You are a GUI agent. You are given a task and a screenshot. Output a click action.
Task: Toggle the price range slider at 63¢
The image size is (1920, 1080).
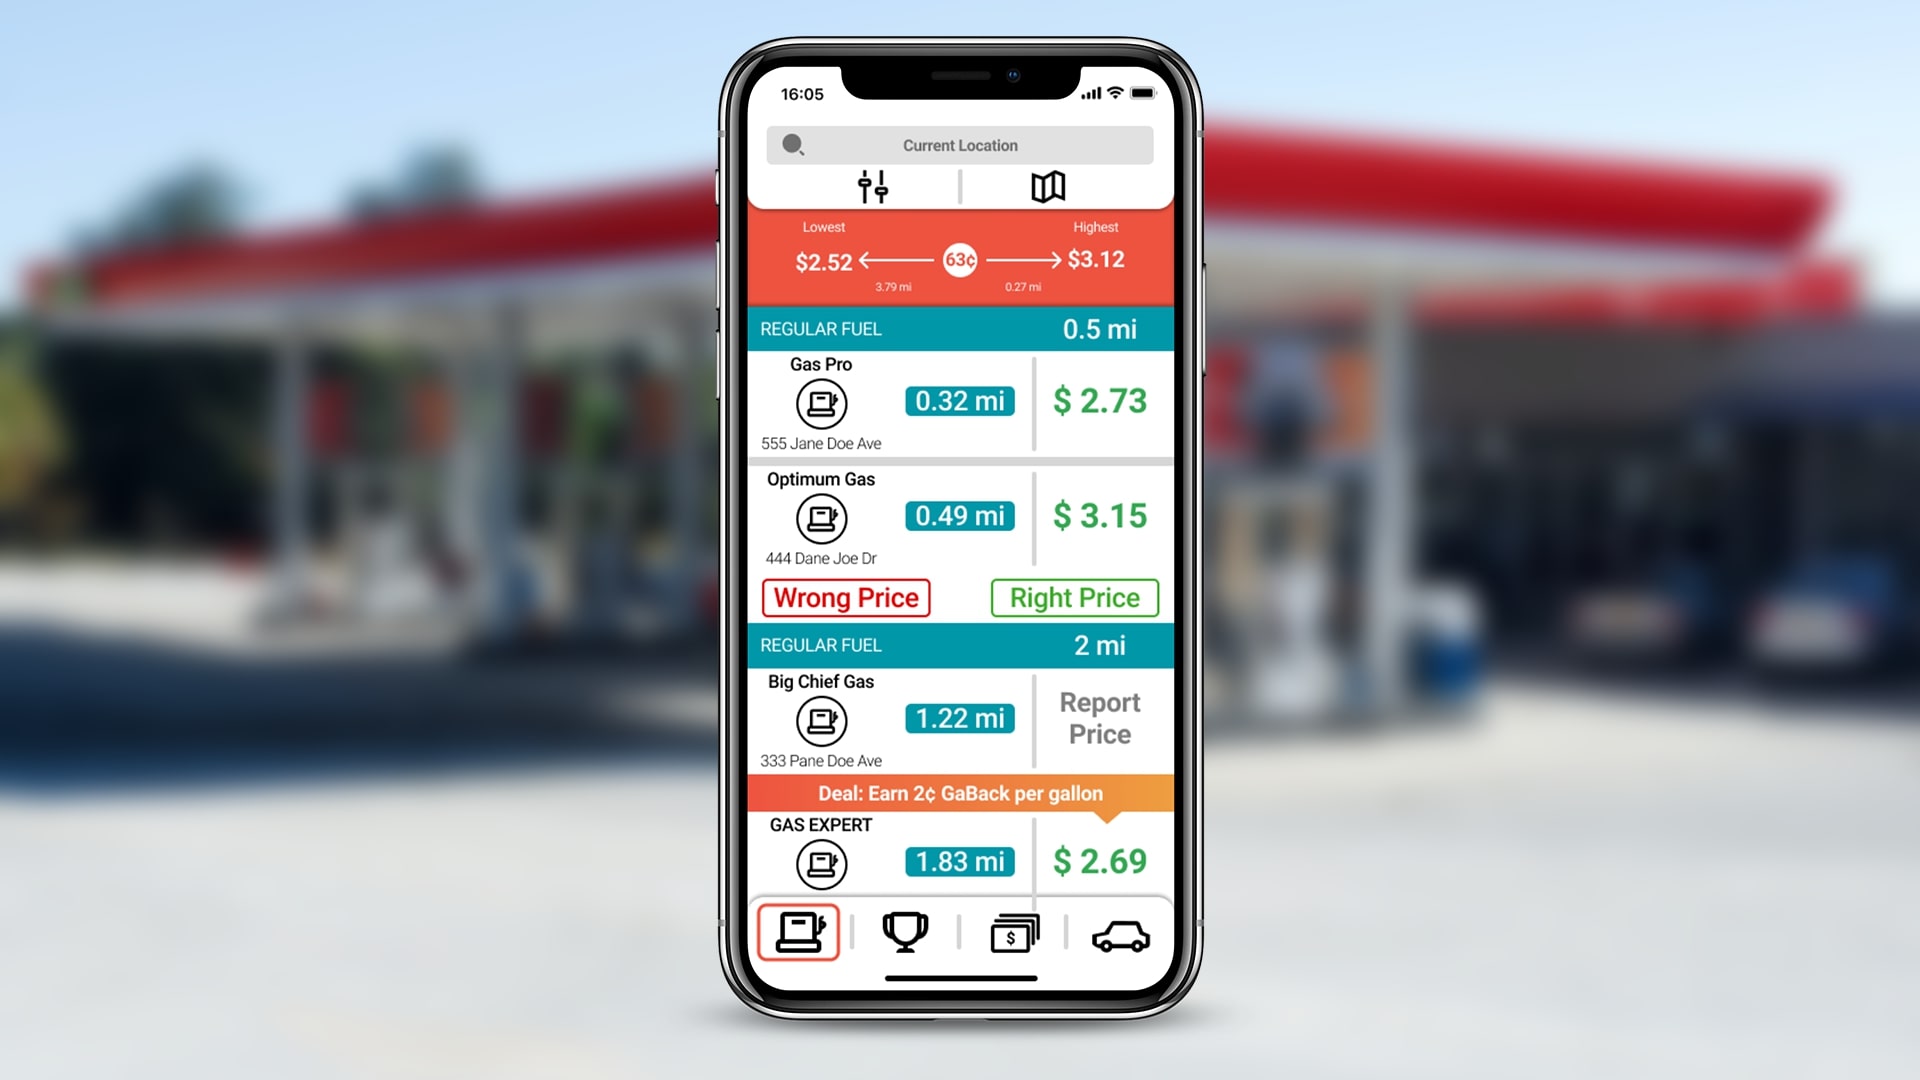click(x=959, y=260)
